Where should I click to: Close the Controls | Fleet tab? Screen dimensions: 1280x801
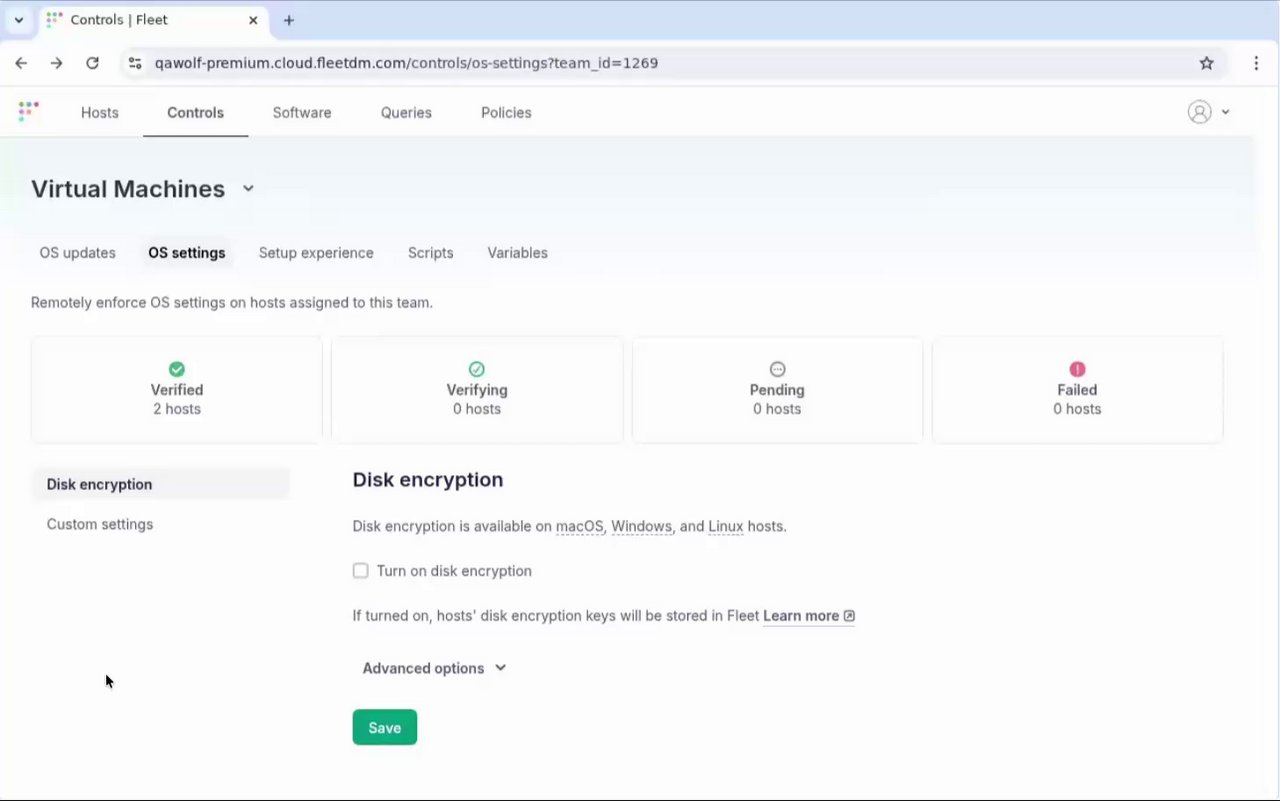tap(253, 20)
